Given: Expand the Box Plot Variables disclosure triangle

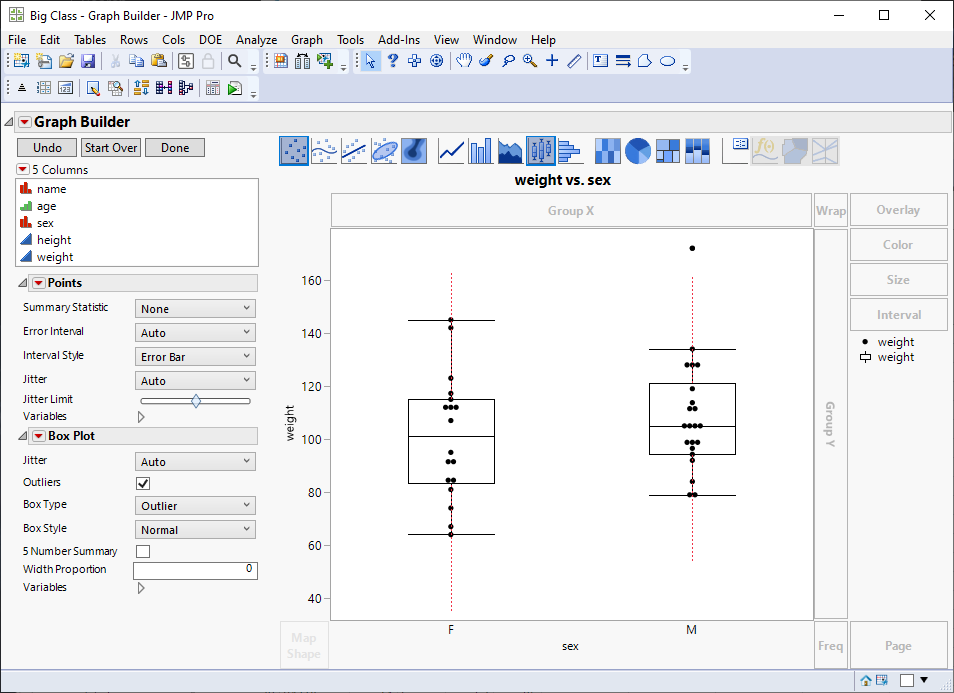Looking at the screenshot, I should point(140,588).
